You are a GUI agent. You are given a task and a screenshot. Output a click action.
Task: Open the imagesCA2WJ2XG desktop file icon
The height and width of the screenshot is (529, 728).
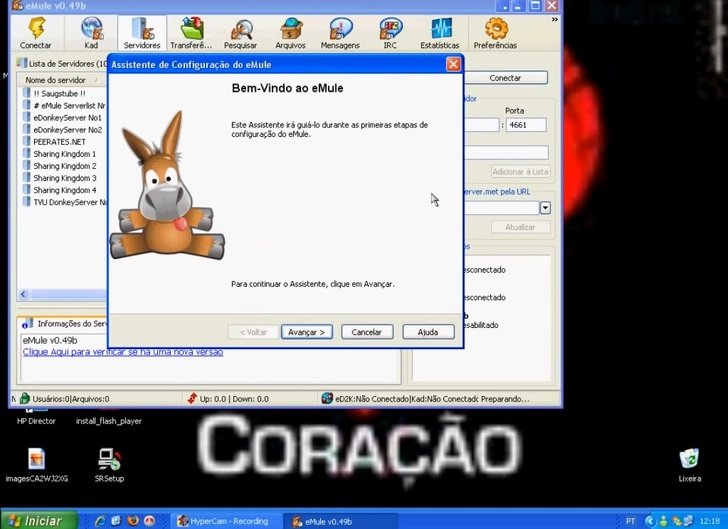pos(37,464)
